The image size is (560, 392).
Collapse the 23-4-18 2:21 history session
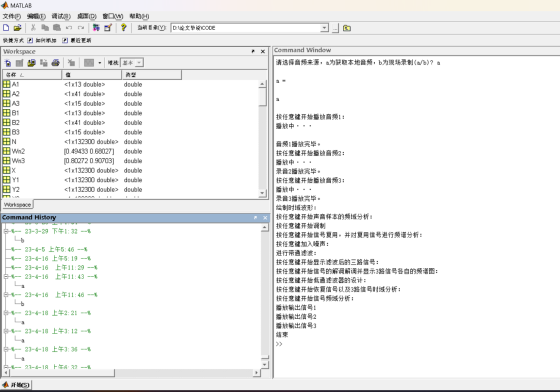(6, 313)
